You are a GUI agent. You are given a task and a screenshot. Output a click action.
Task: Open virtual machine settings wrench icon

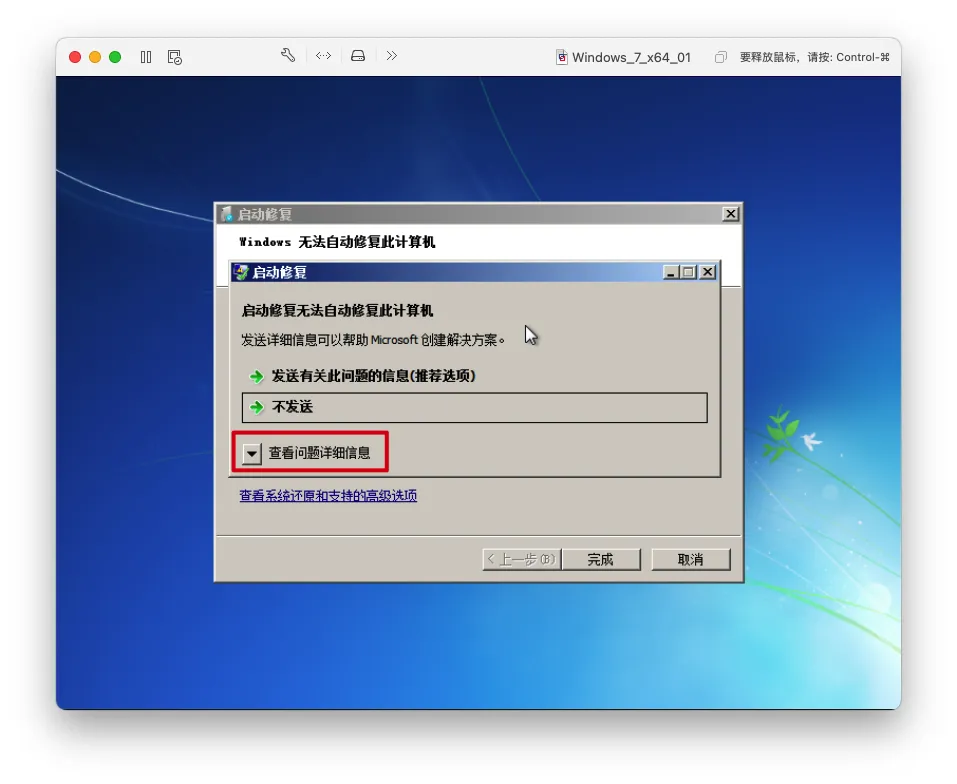point(288,56)
